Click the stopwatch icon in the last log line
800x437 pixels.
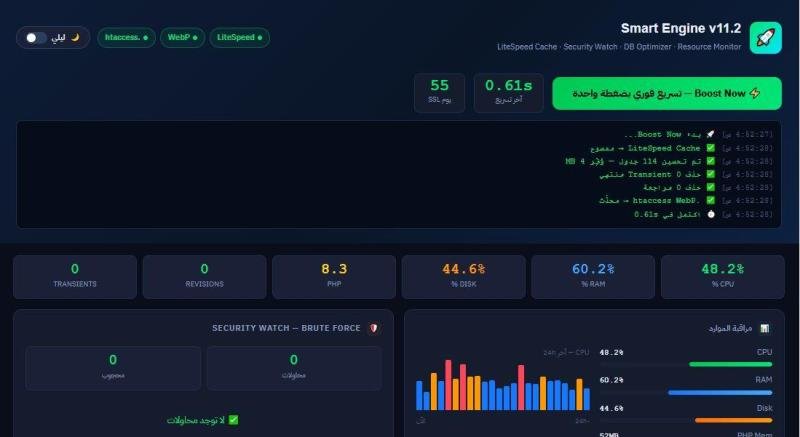(x=710, y=214)
